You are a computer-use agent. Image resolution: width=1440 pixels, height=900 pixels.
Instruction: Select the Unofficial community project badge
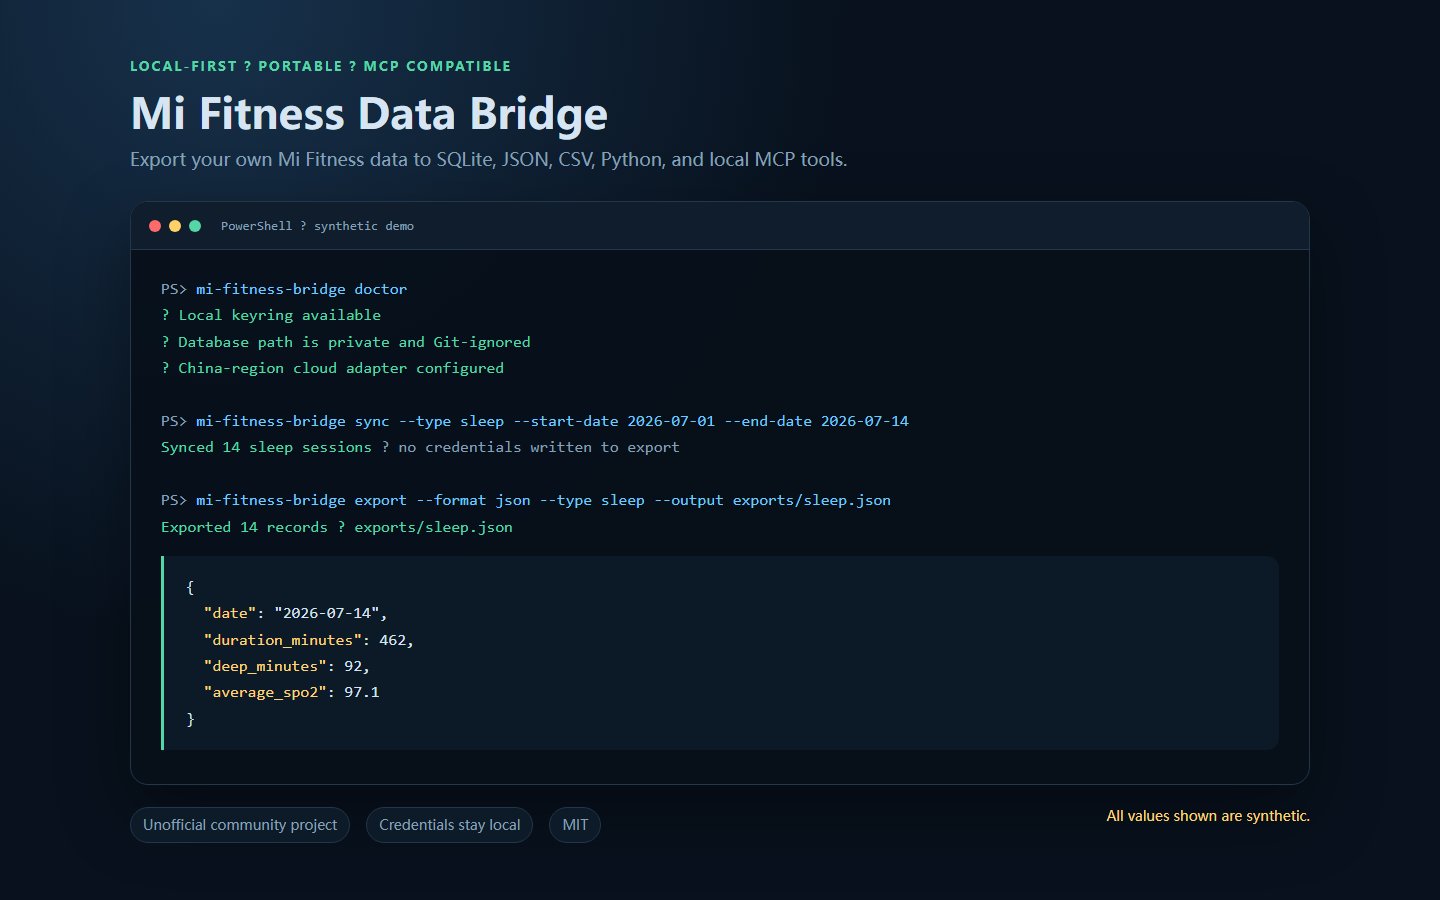coord(240,825)
